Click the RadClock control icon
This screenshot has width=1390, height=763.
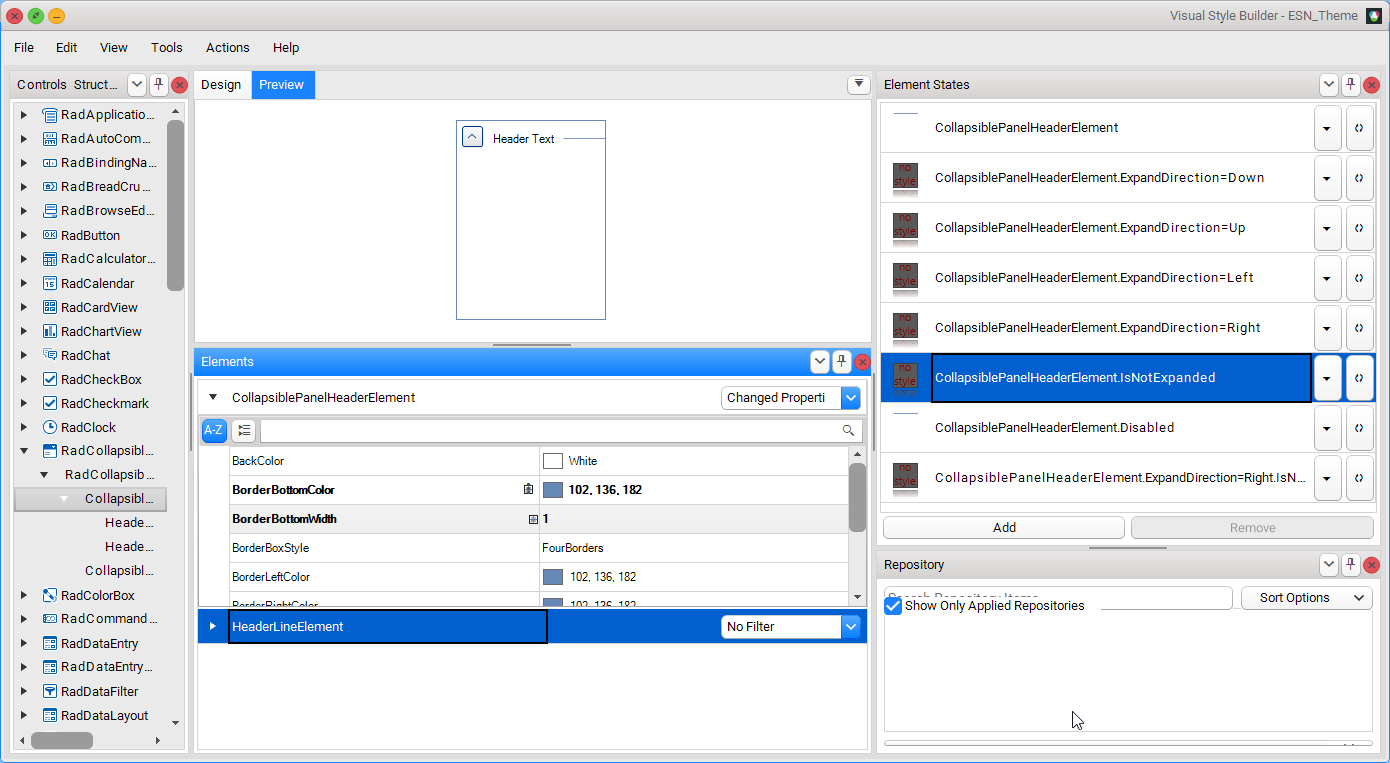(x=50, y=427)
